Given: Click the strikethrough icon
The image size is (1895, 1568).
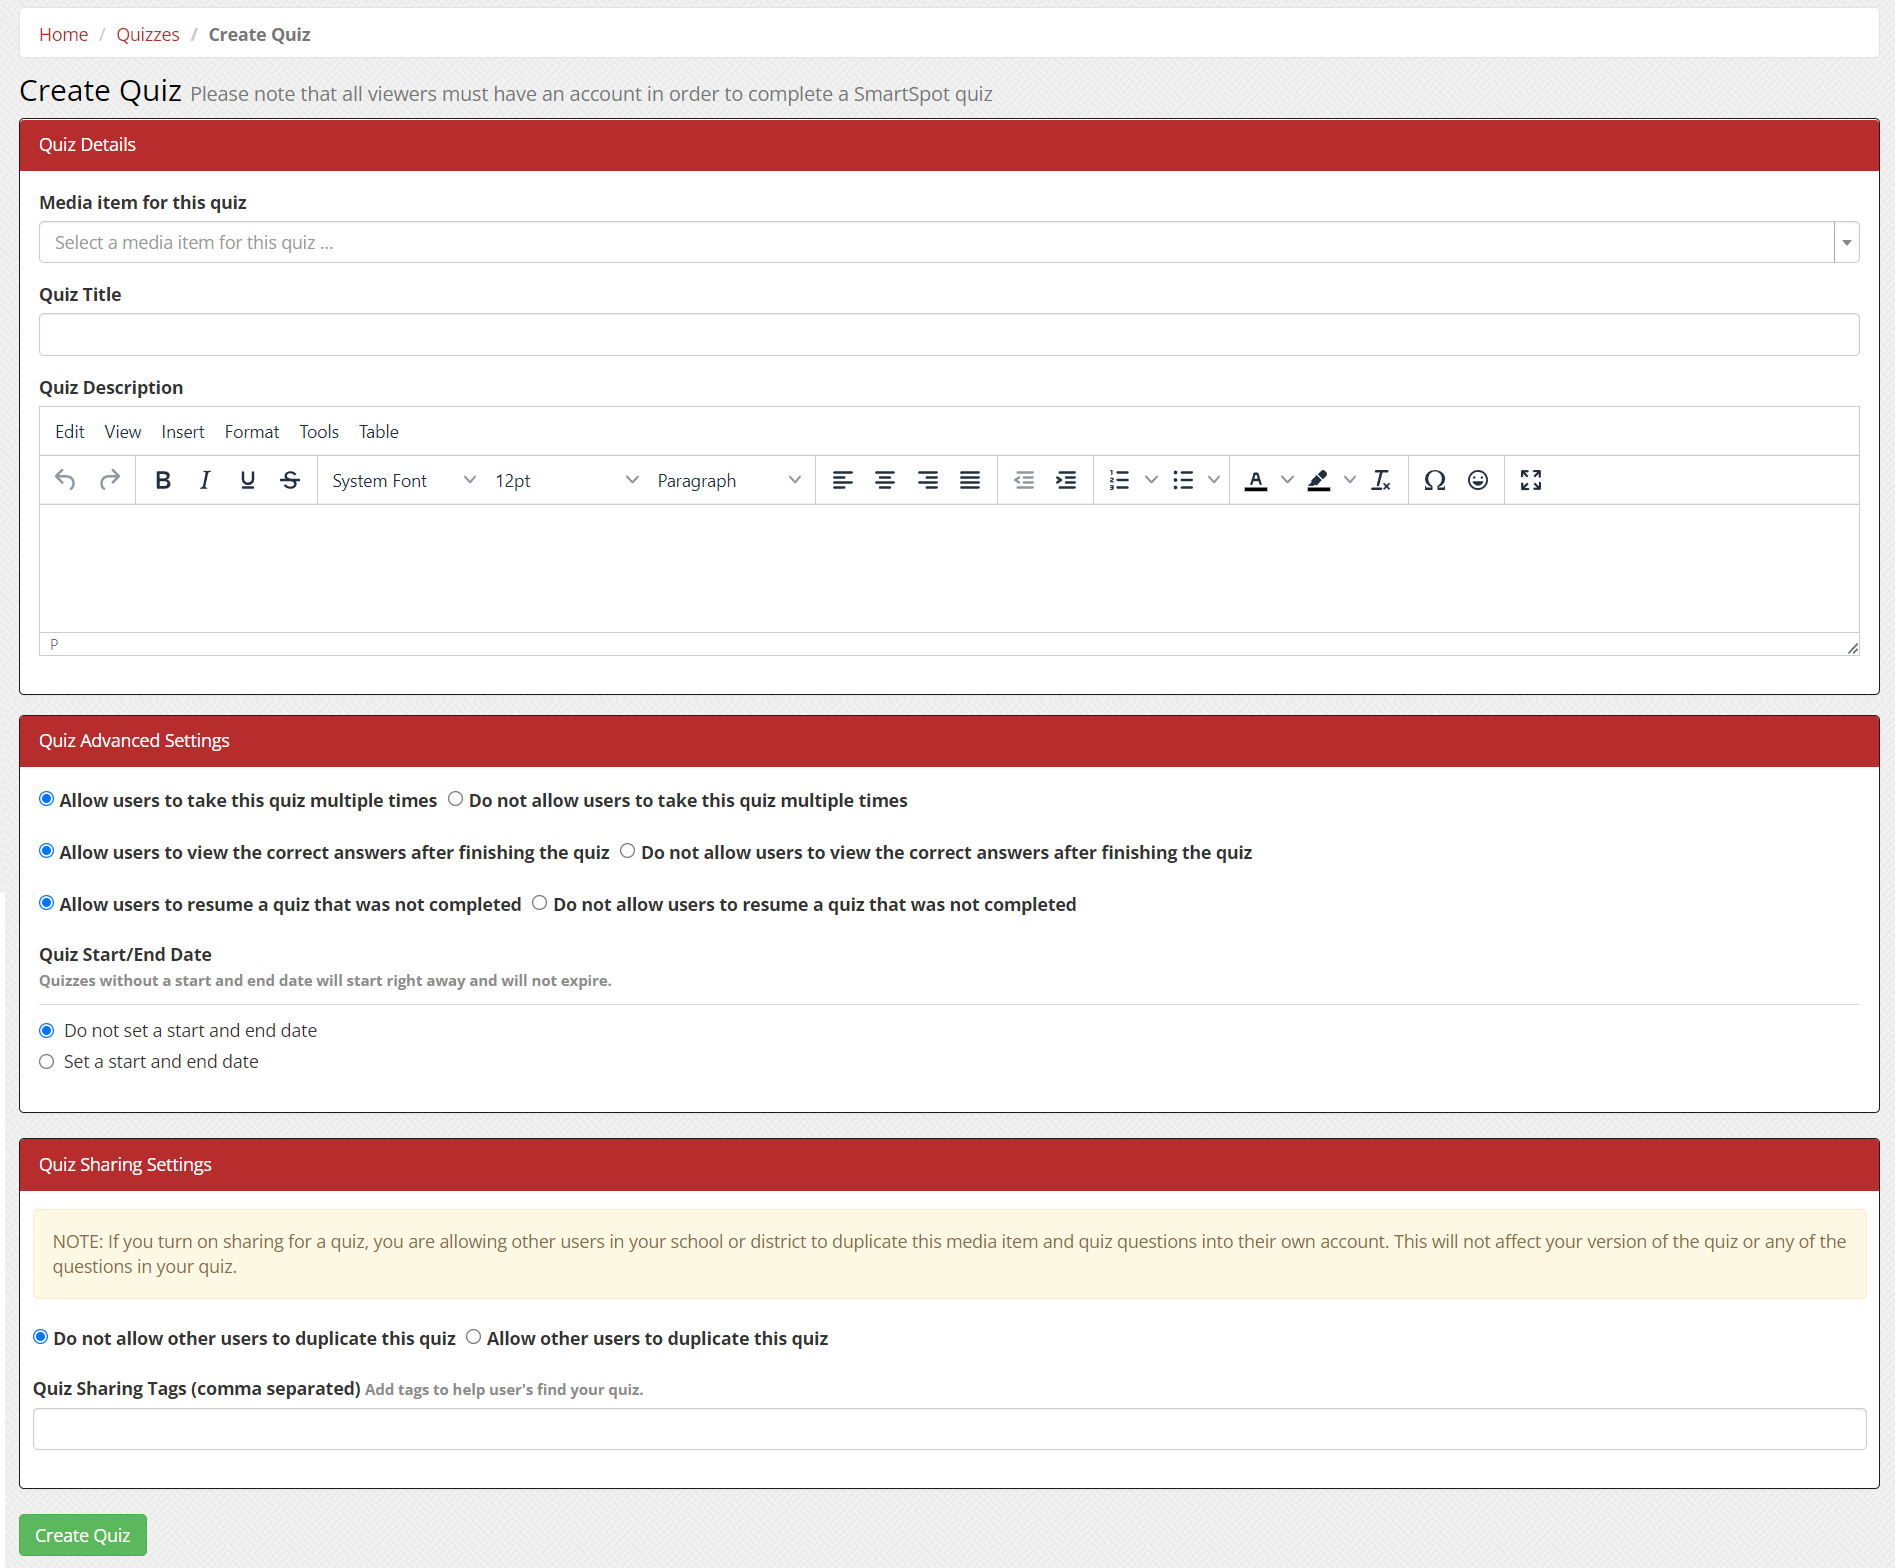Looking at the screenshot, I should (x=290, y=480).
